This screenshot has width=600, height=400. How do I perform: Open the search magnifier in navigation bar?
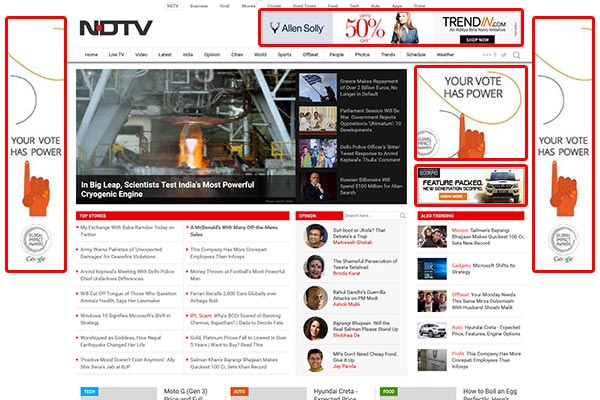click(517, 55)
